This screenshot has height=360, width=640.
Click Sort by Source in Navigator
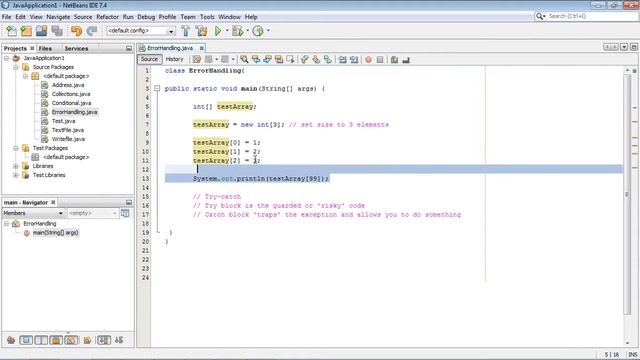pos(119,340)
